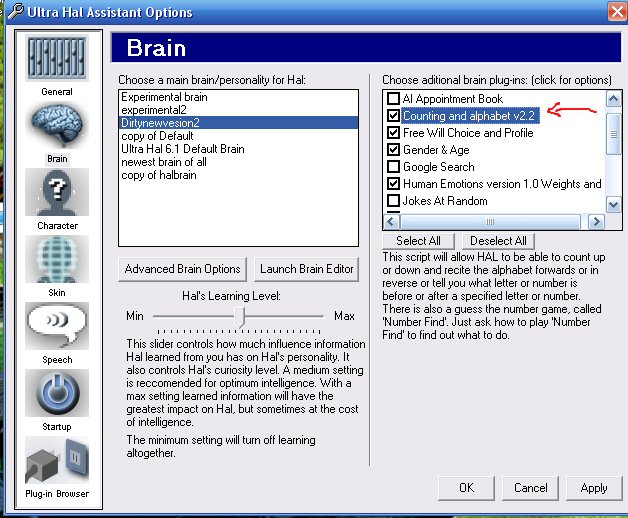Click the AI Appointment Book plug-in label
Viewport: 628px width, 518px height.
point(453,99)
